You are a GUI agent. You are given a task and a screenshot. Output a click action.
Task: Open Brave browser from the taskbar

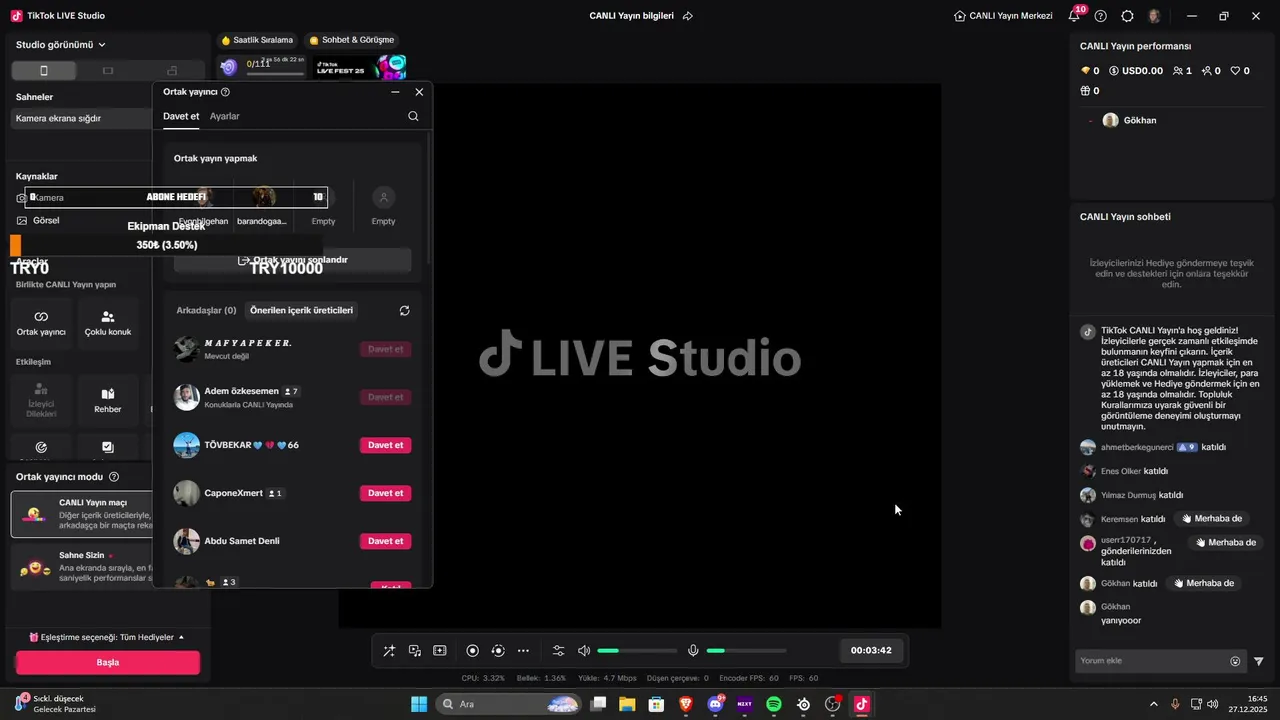(x=686, y=704)
